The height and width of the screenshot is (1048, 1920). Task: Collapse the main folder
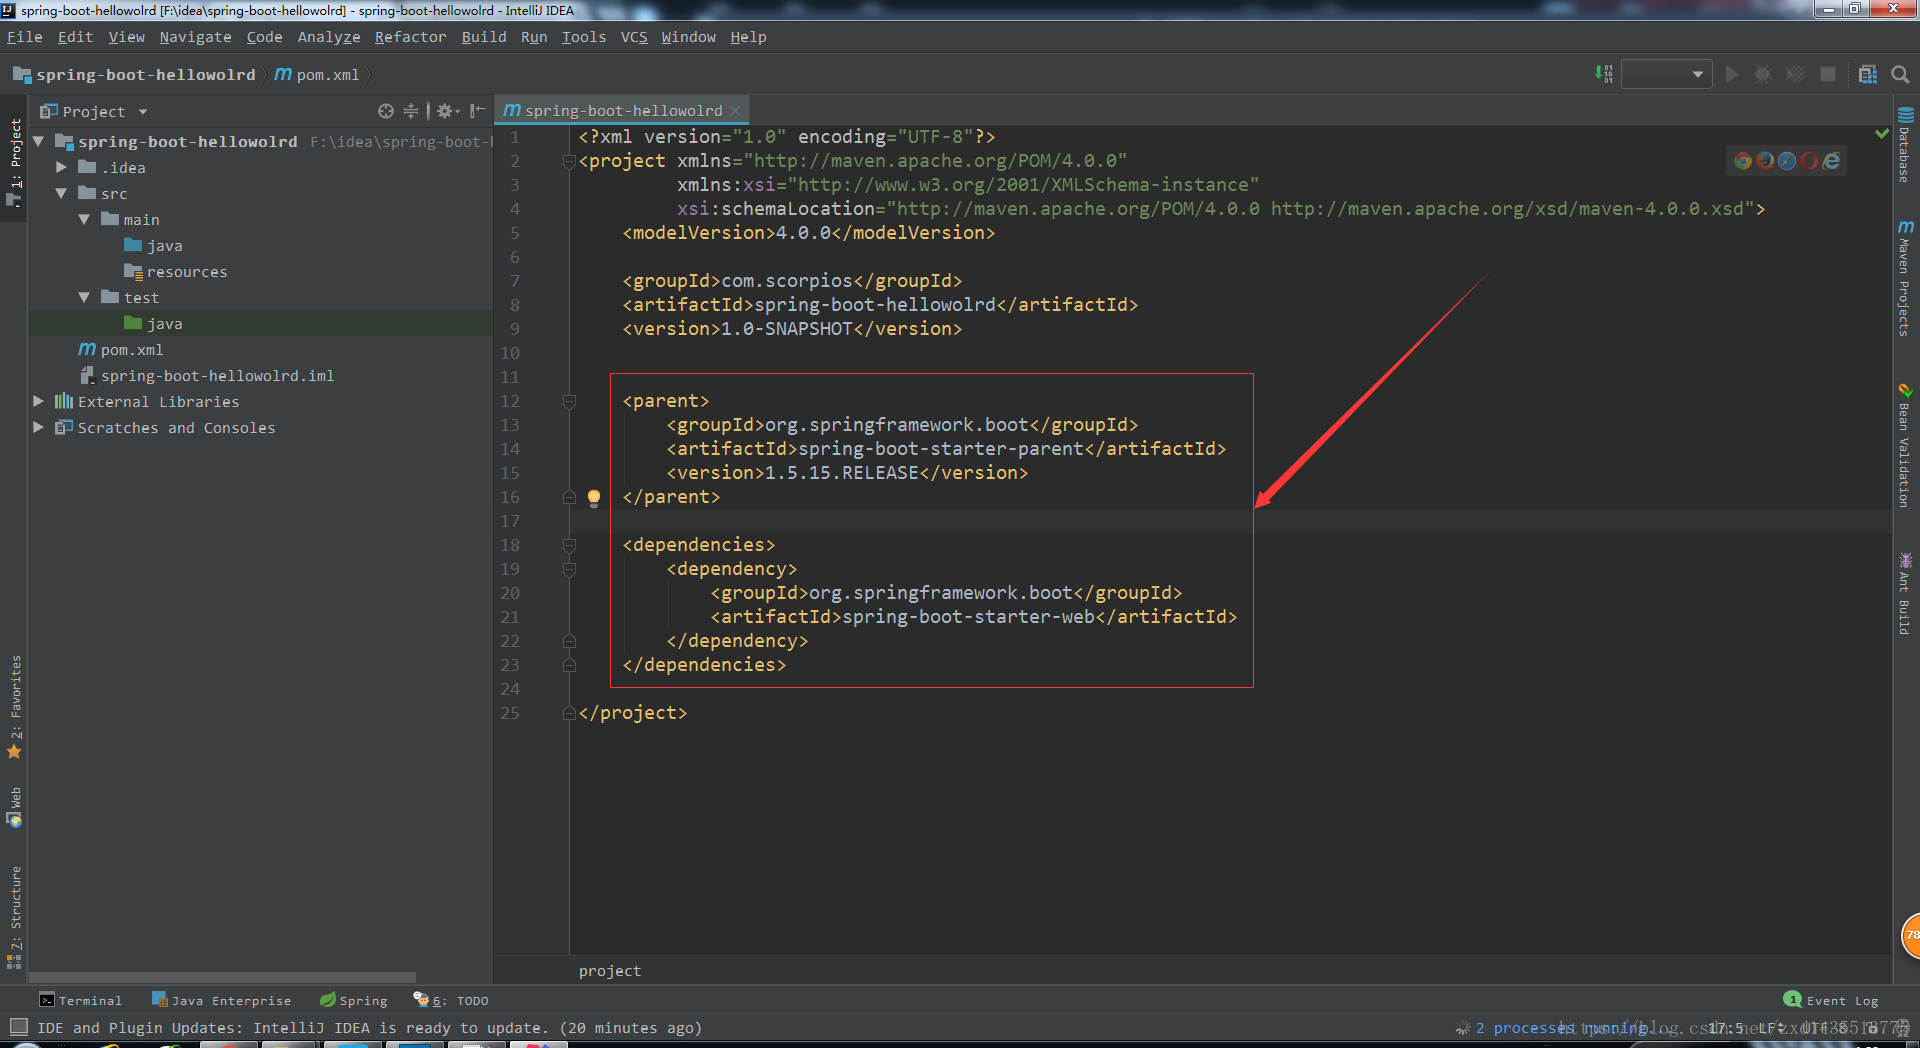pos(84,220)
